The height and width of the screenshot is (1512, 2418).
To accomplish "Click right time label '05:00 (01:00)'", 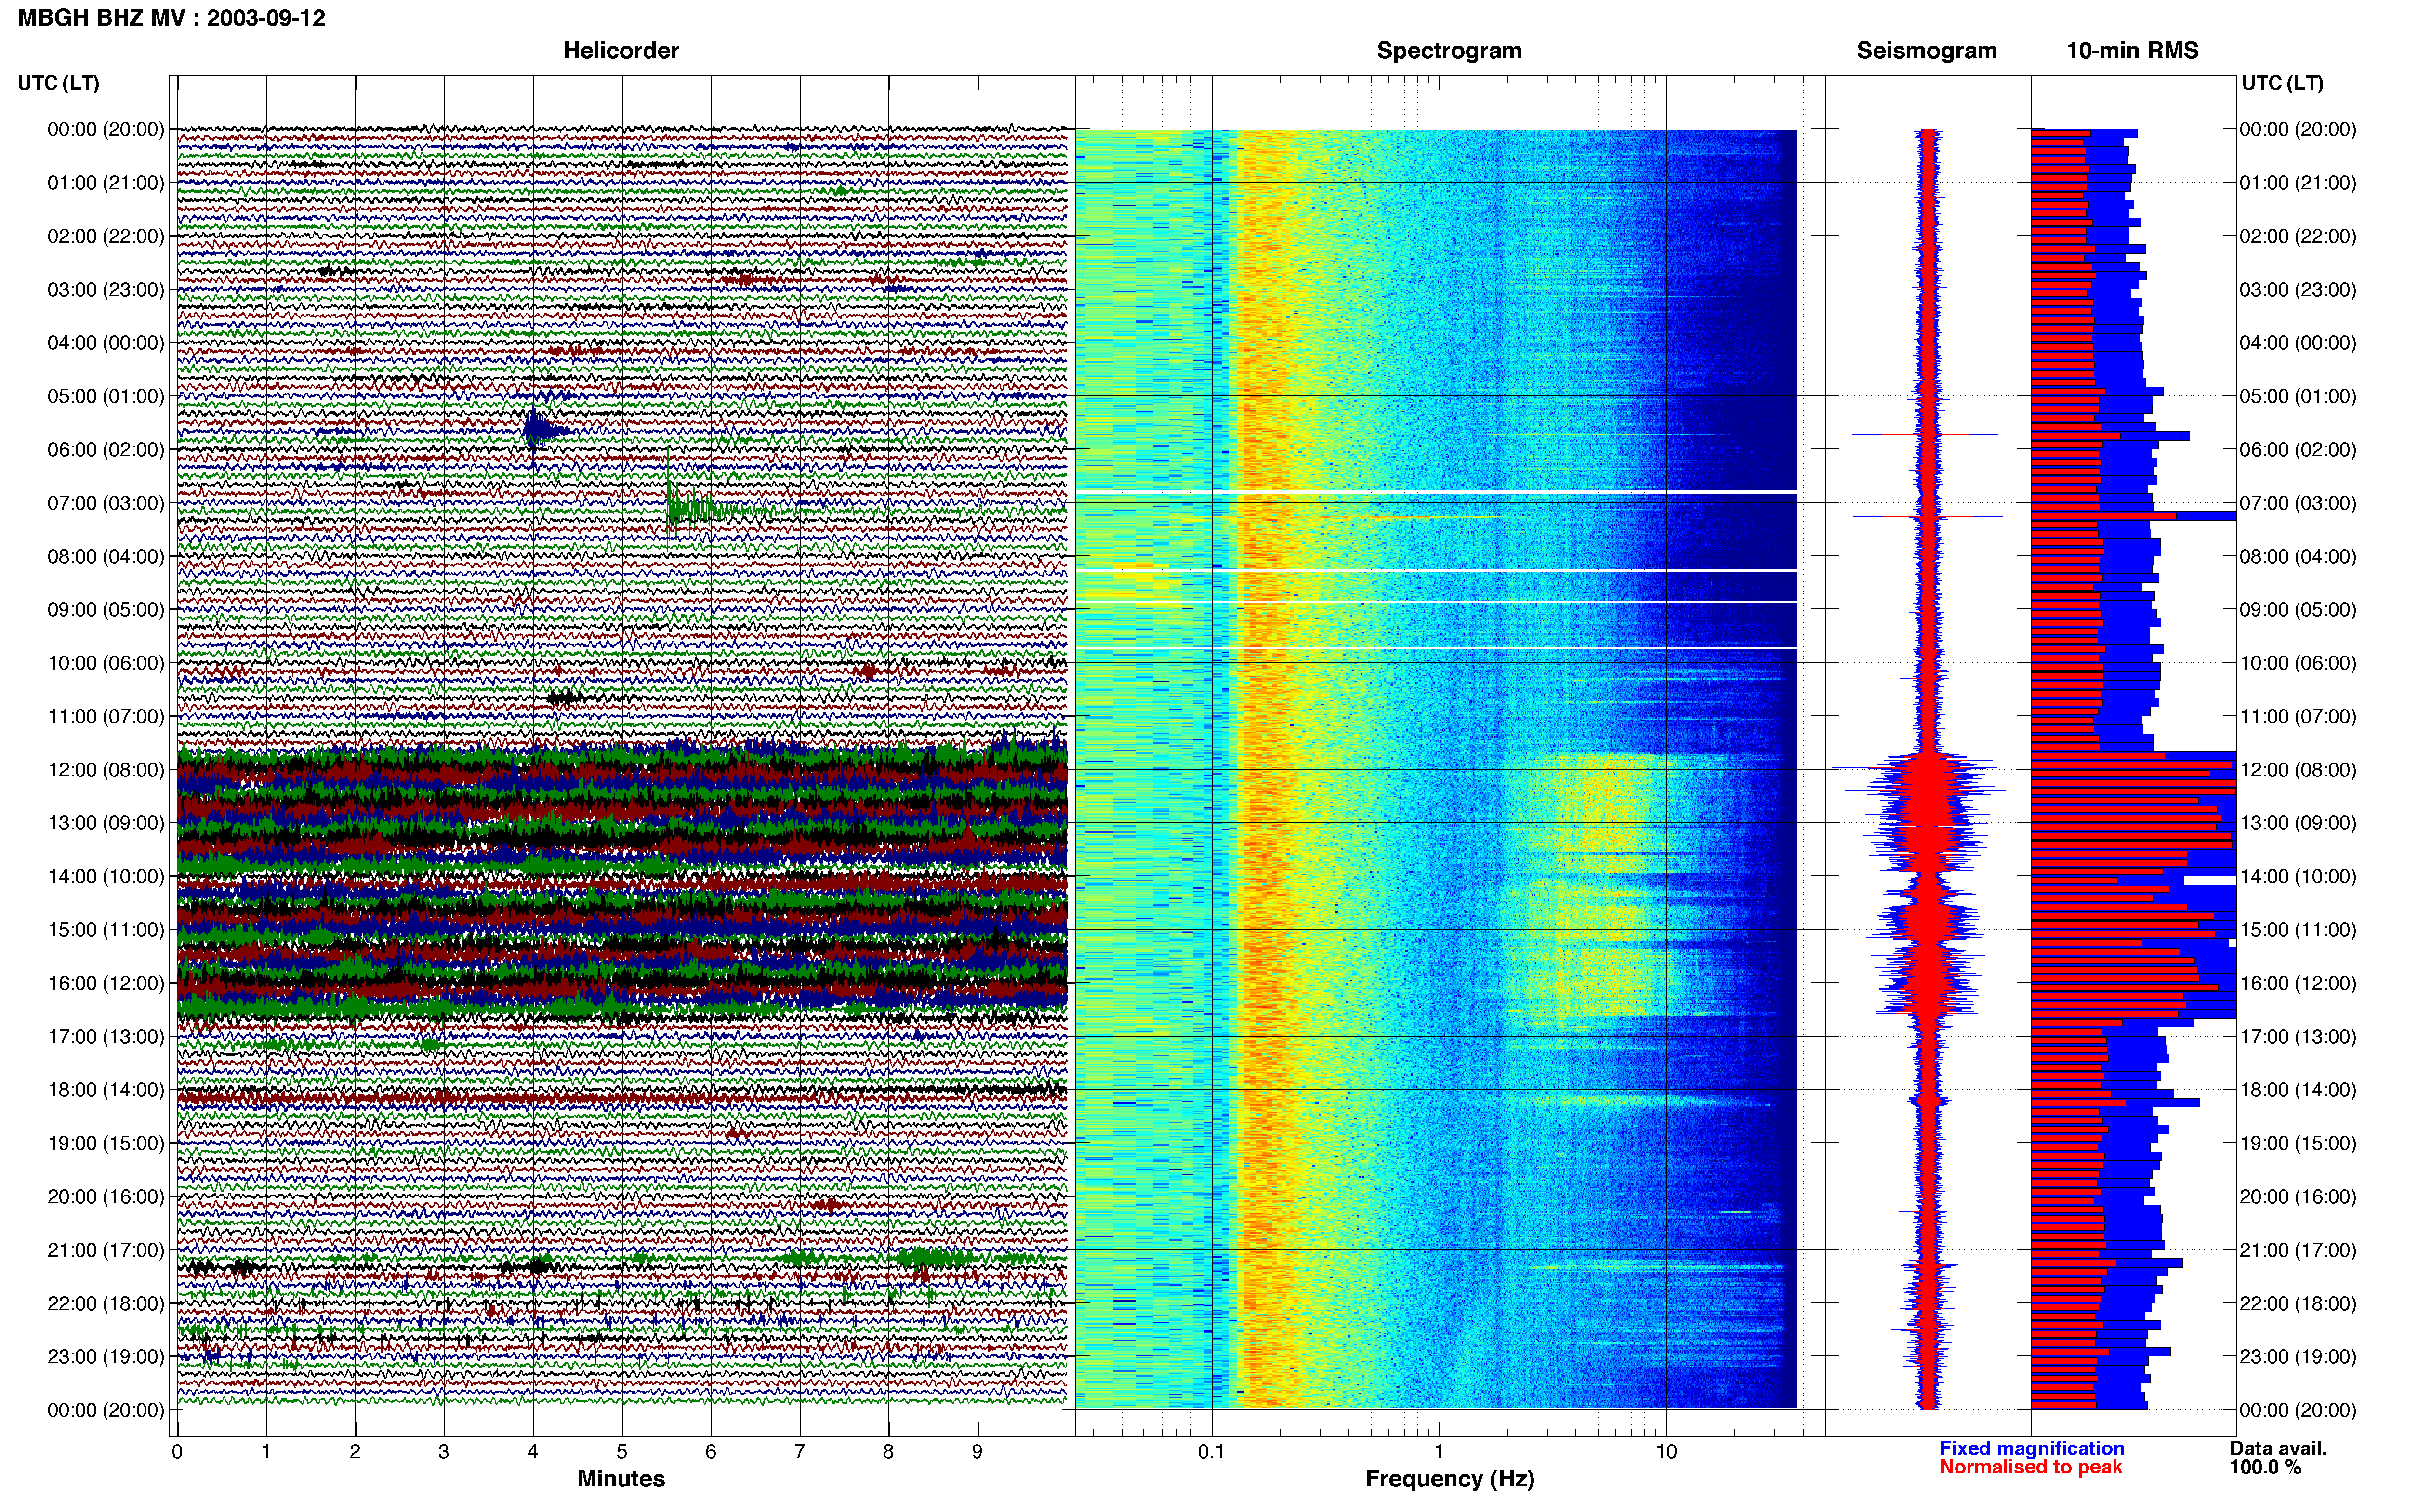I will 2298,397.
